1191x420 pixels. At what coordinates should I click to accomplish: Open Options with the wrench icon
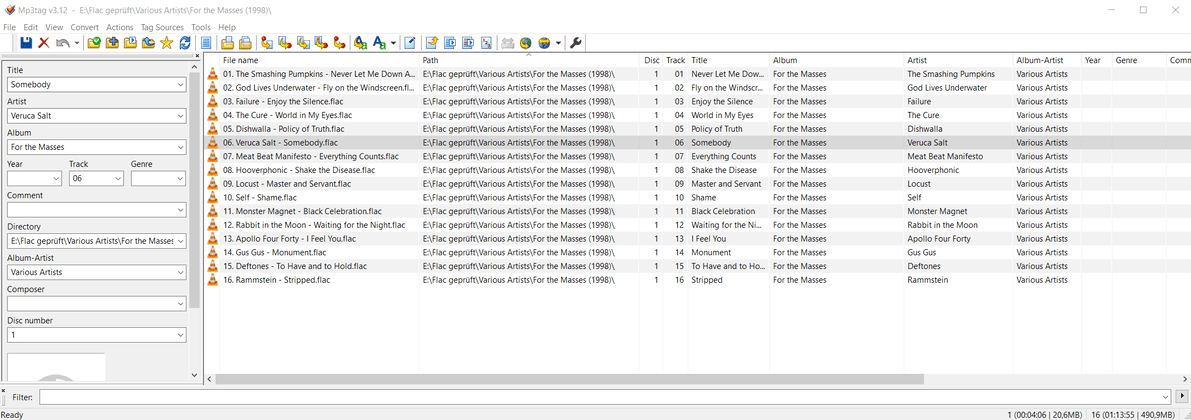tap(576, 43)
